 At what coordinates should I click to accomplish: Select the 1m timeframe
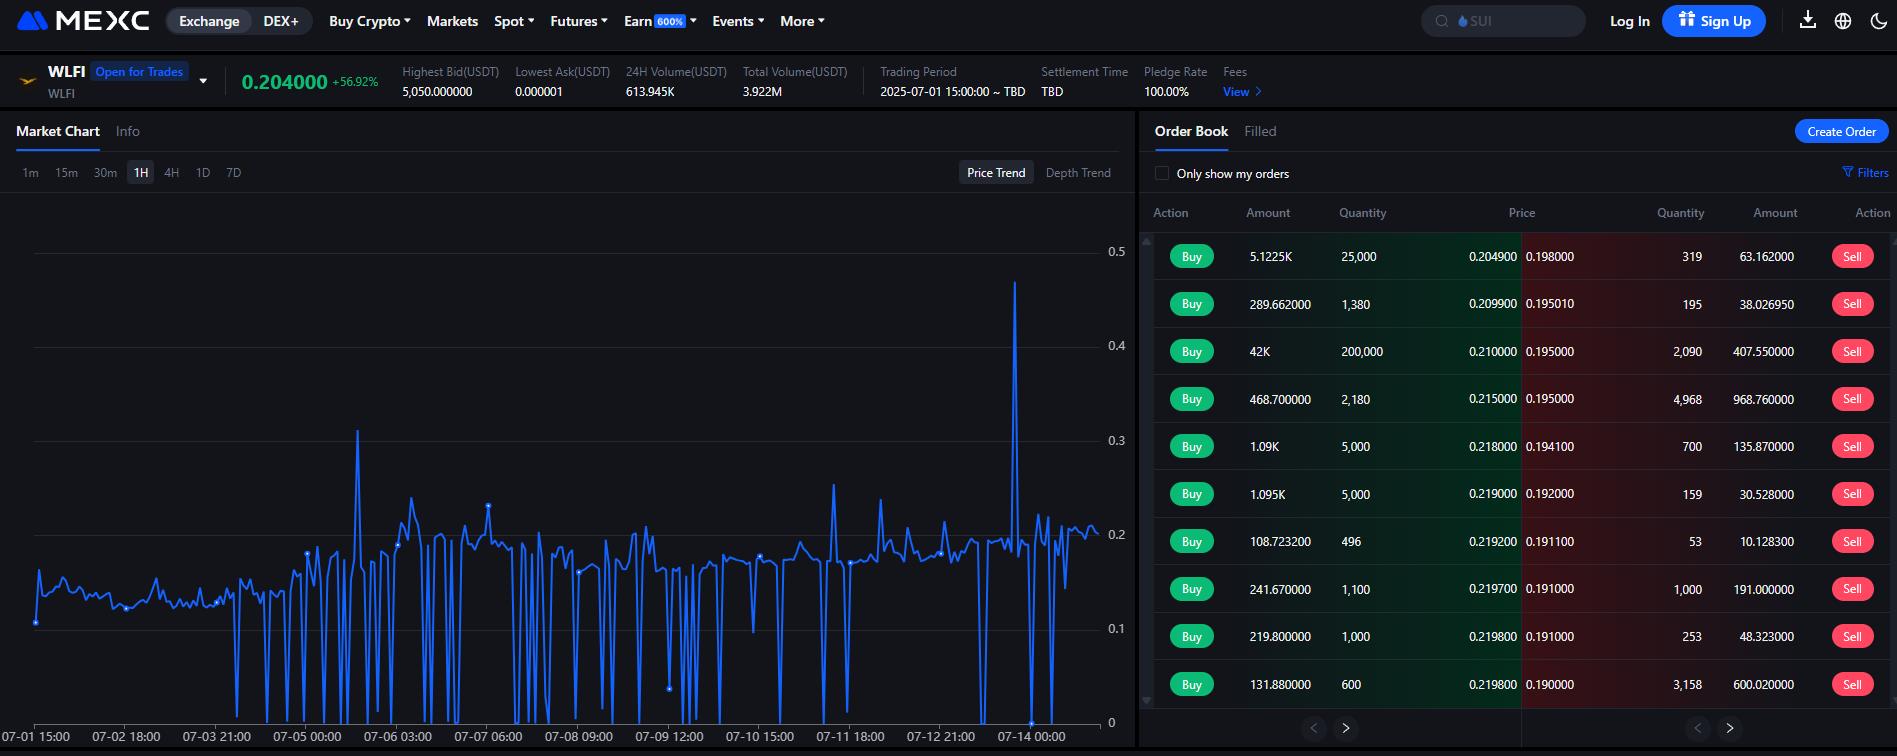click(31, 173)
